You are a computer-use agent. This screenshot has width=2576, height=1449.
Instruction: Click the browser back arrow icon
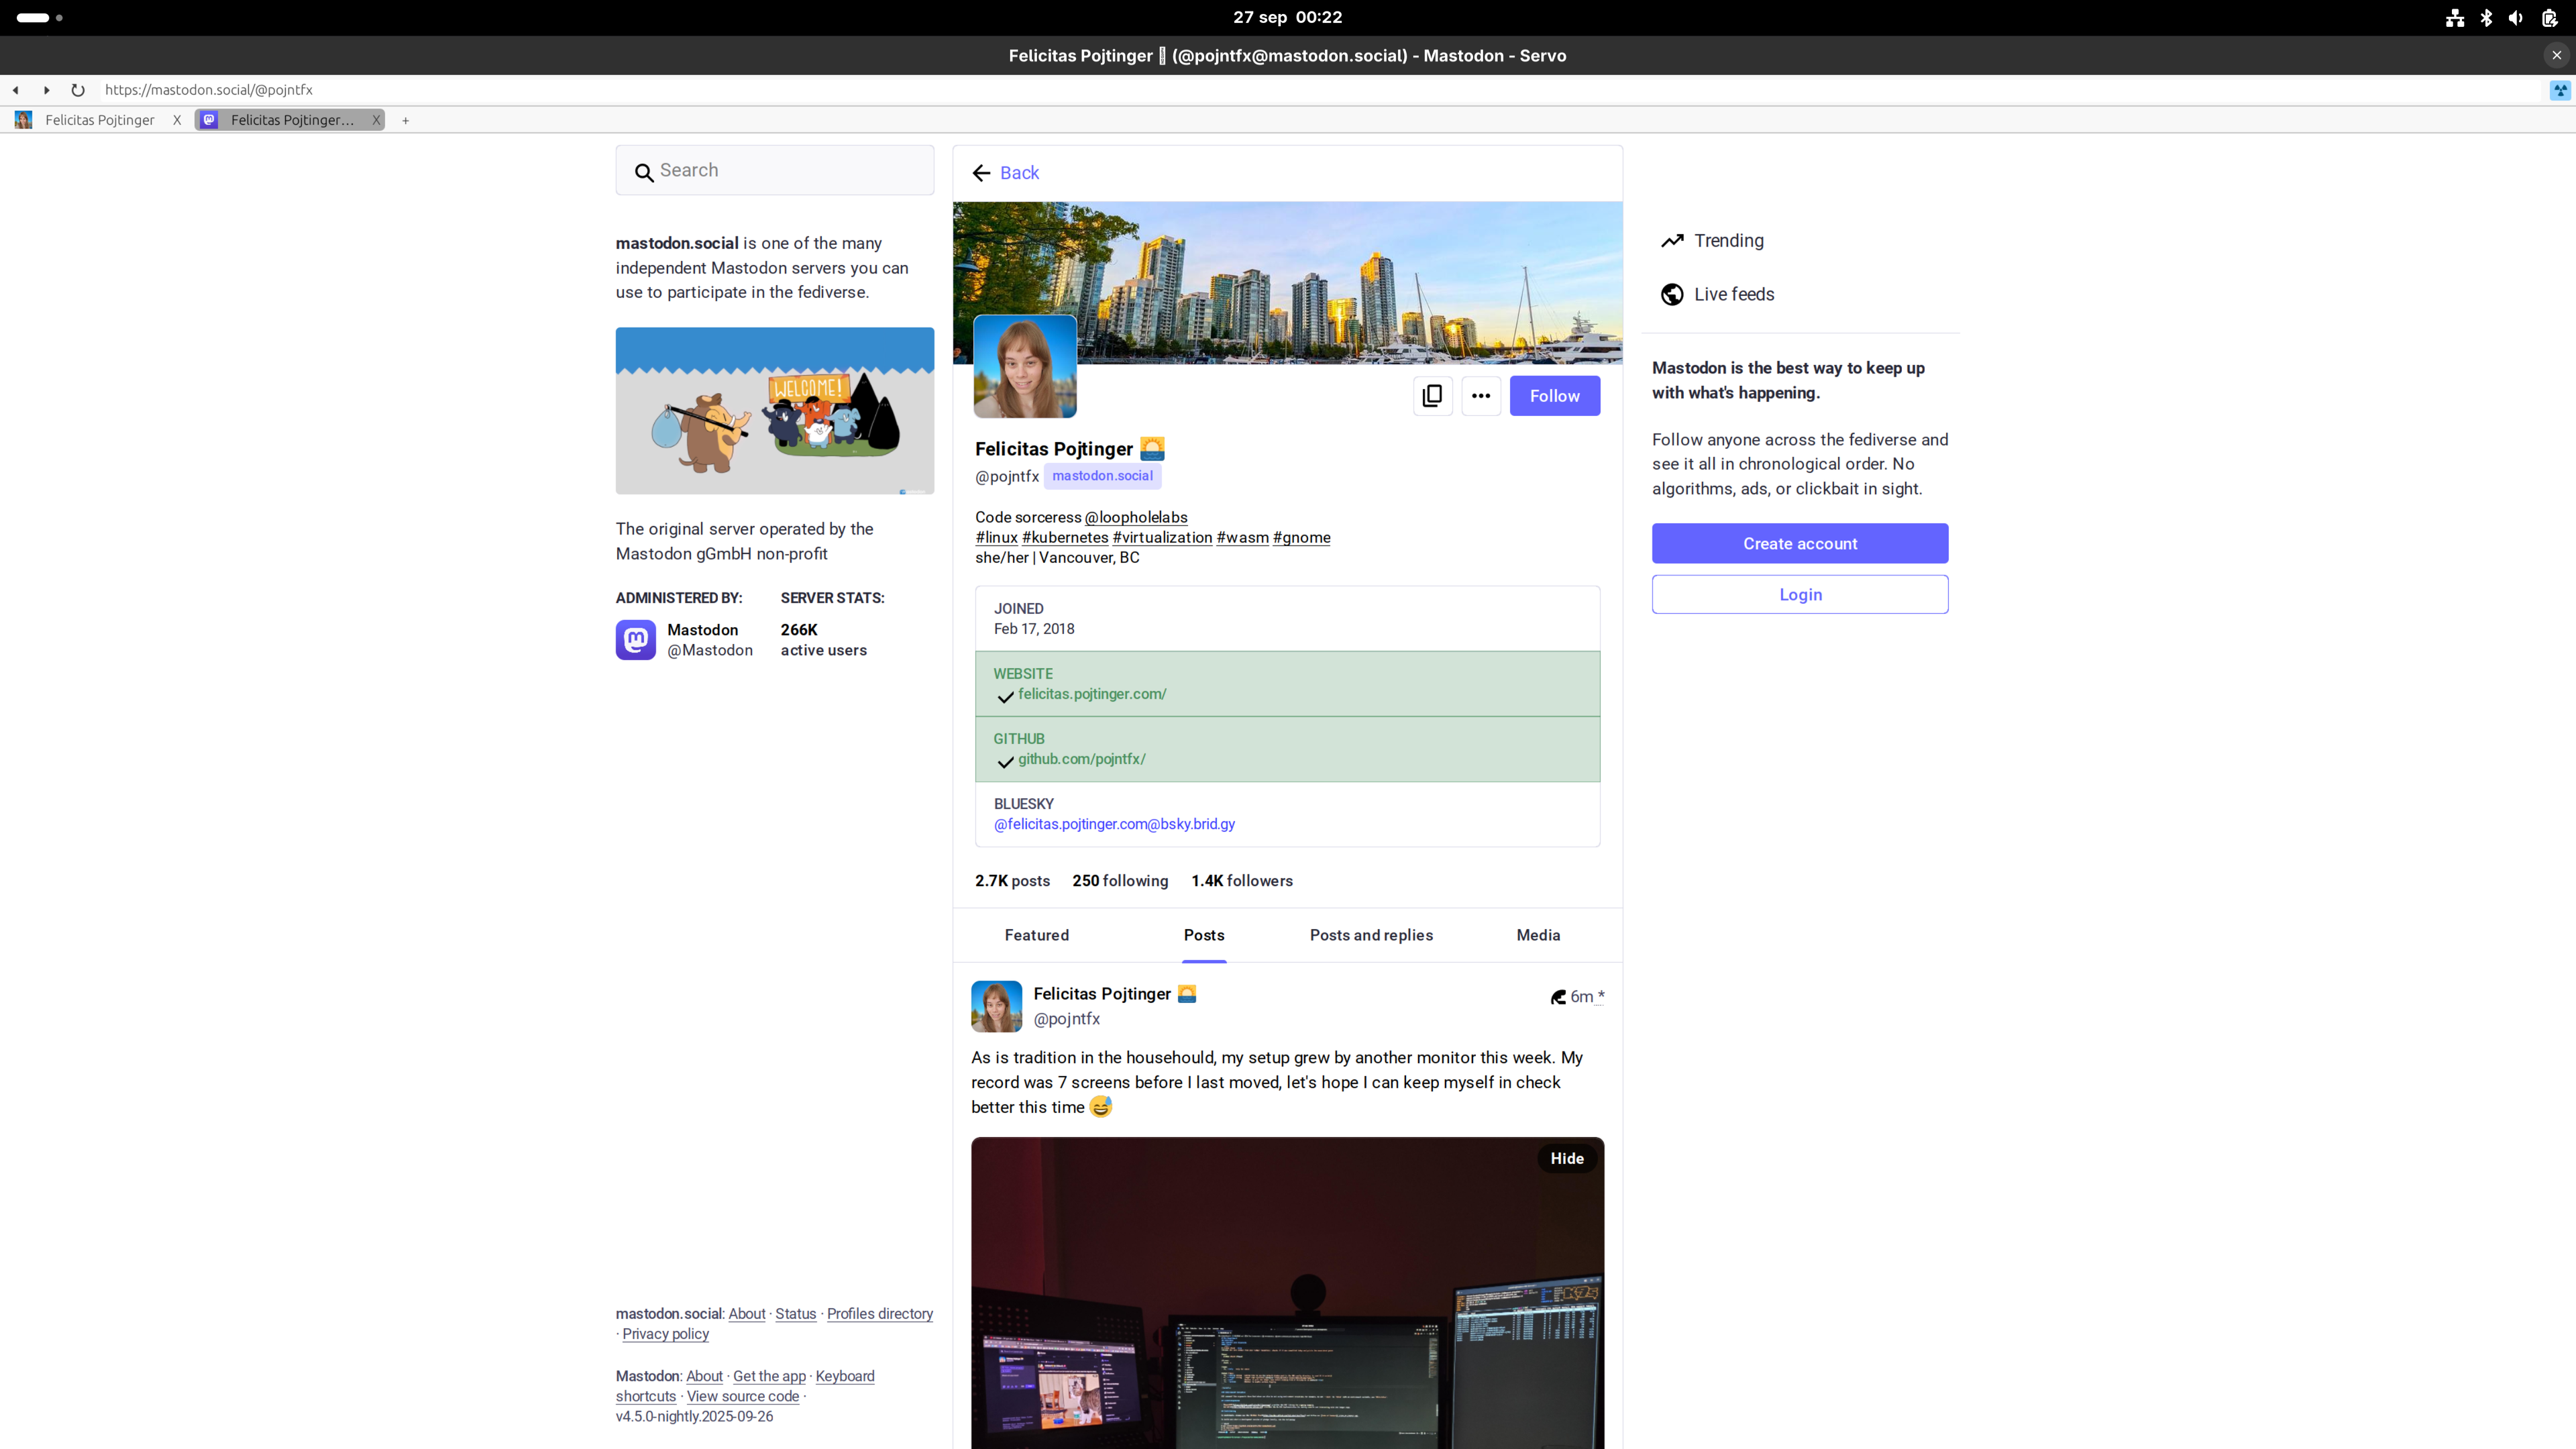click(x=16, y=90)
